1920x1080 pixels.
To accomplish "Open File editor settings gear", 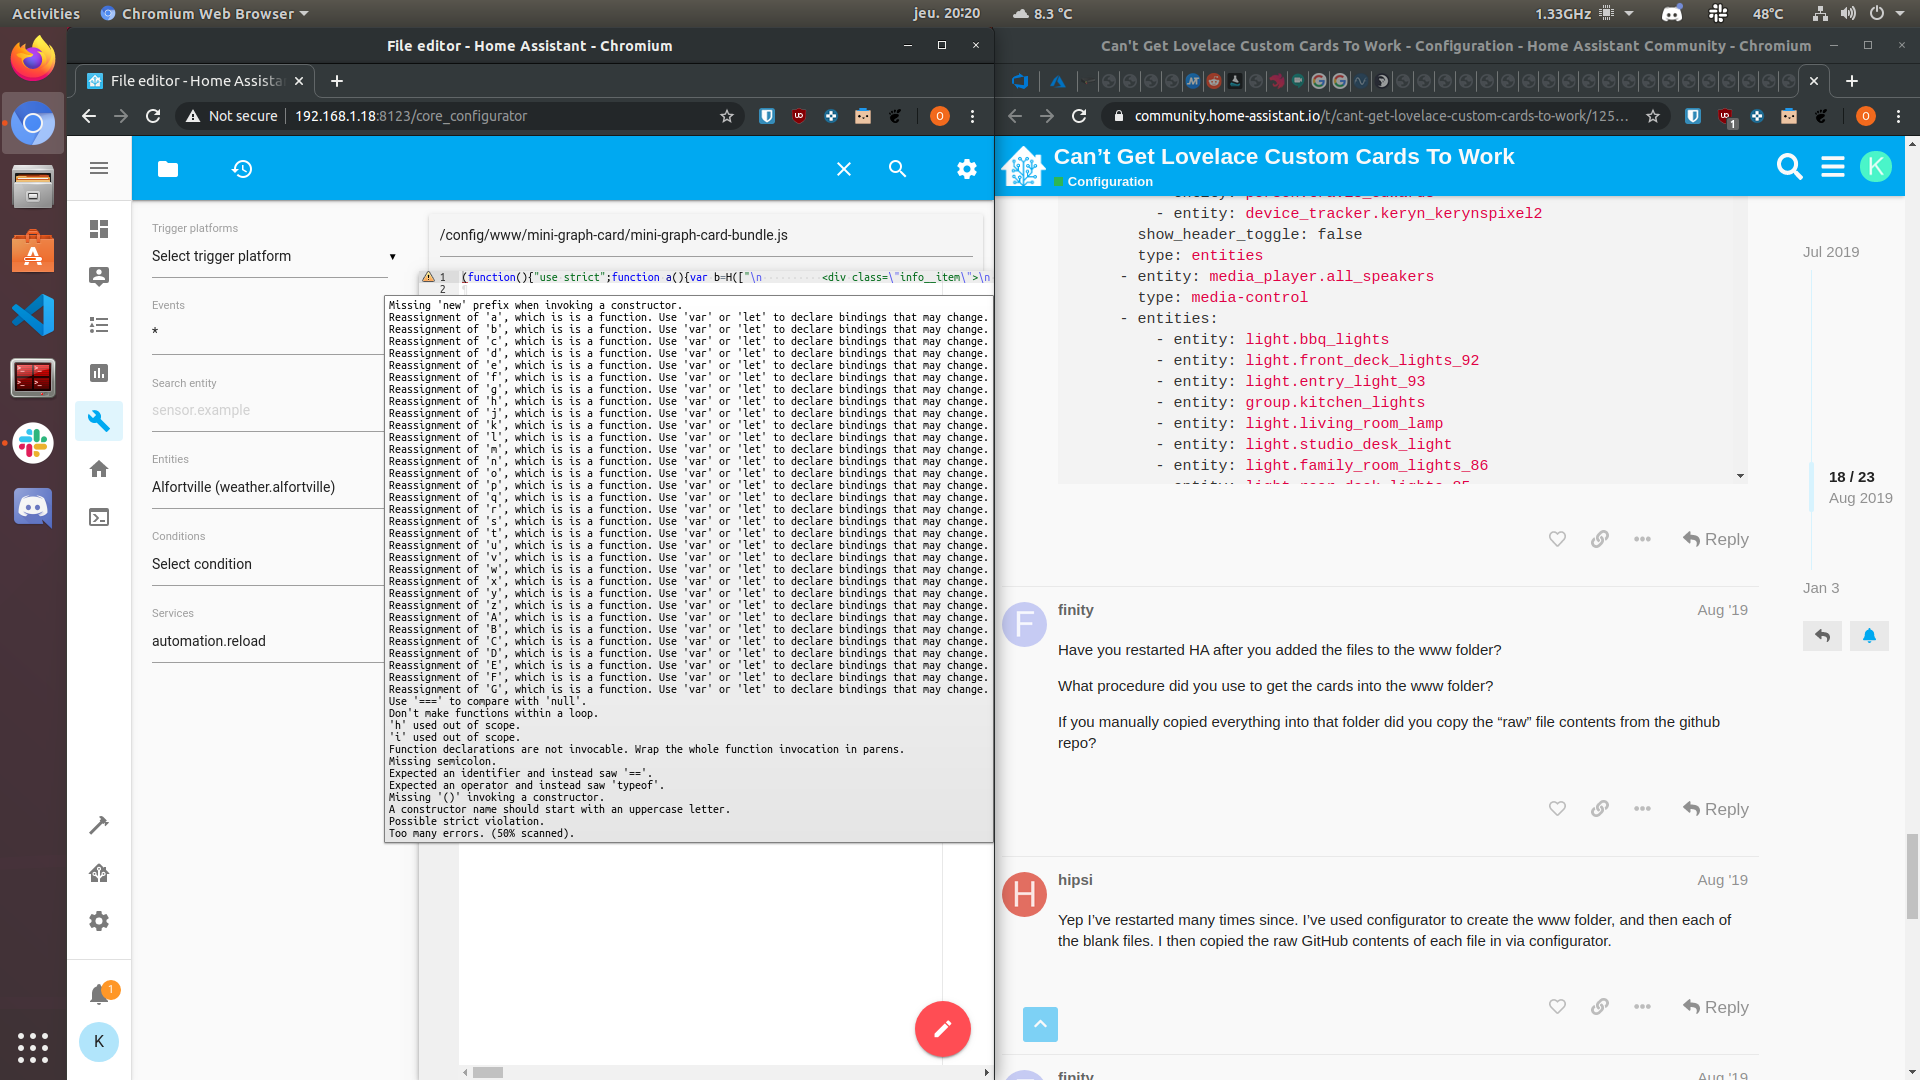I will (967, 169).
